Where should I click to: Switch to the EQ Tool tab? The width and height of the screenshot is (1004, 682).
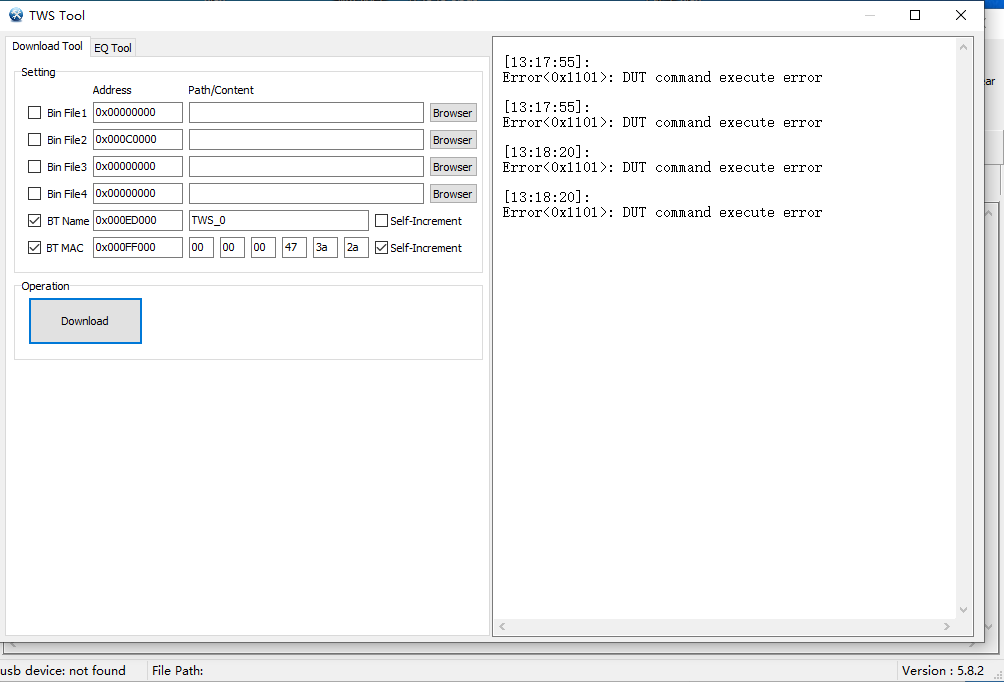pos(112,48)
